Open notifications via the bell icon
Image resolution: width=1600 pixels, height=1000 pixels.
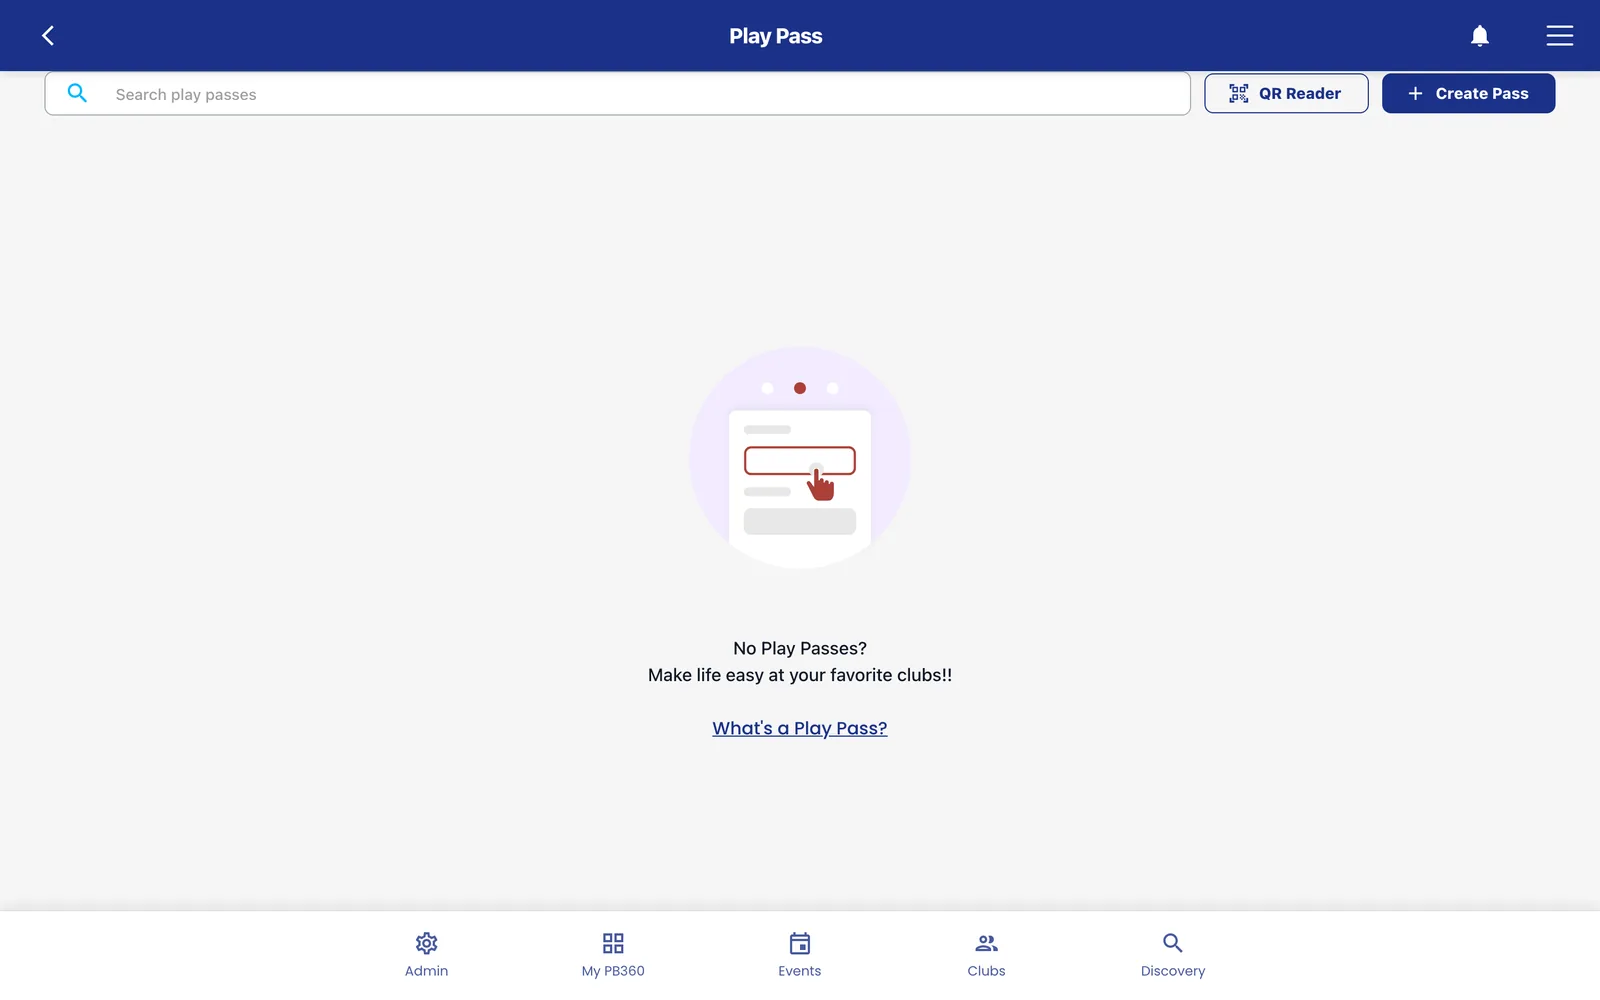(x=1480, y=36)
